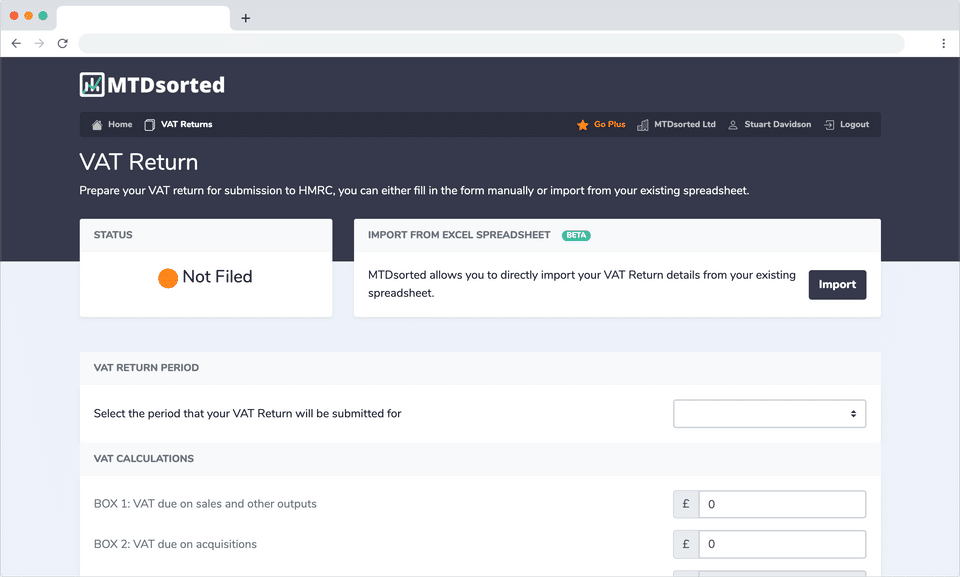This screenshot has width=960, height=577.
Task: Click the MTDsorted logo icon
Action: (92, 85)
